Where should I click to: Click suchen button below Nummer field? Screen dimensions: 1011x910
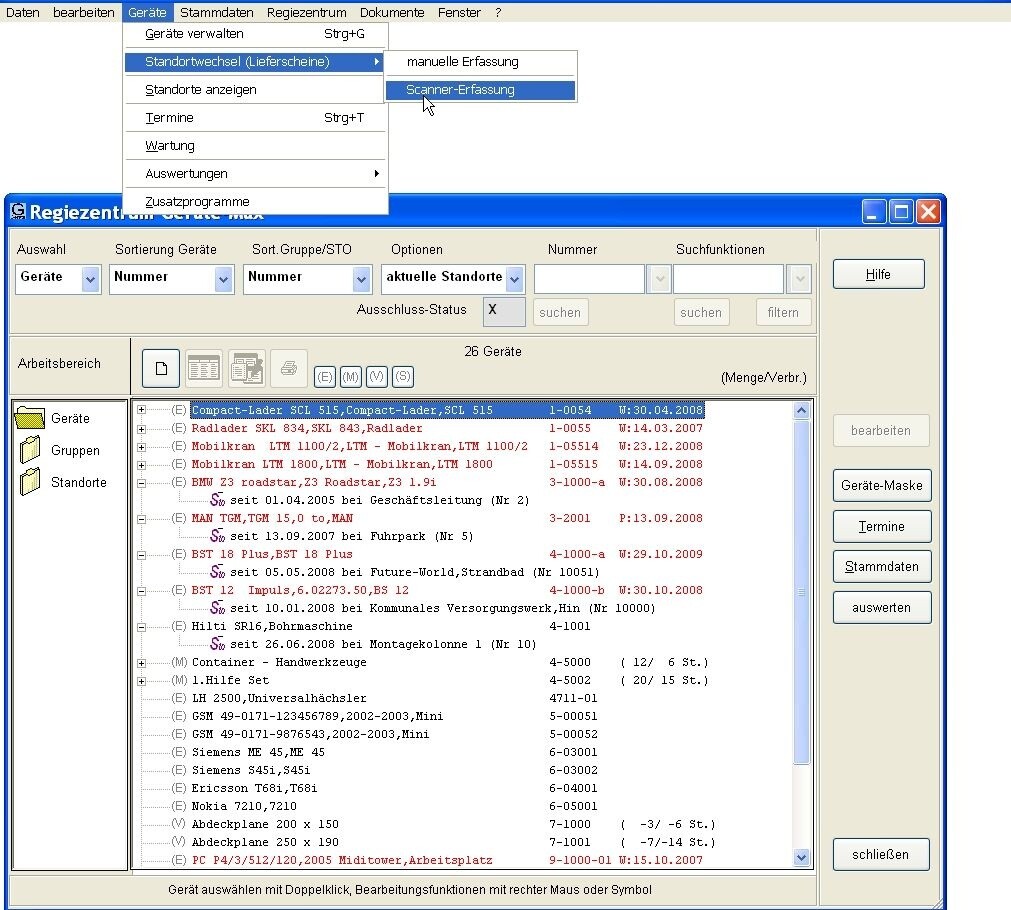tap(560, 312)
